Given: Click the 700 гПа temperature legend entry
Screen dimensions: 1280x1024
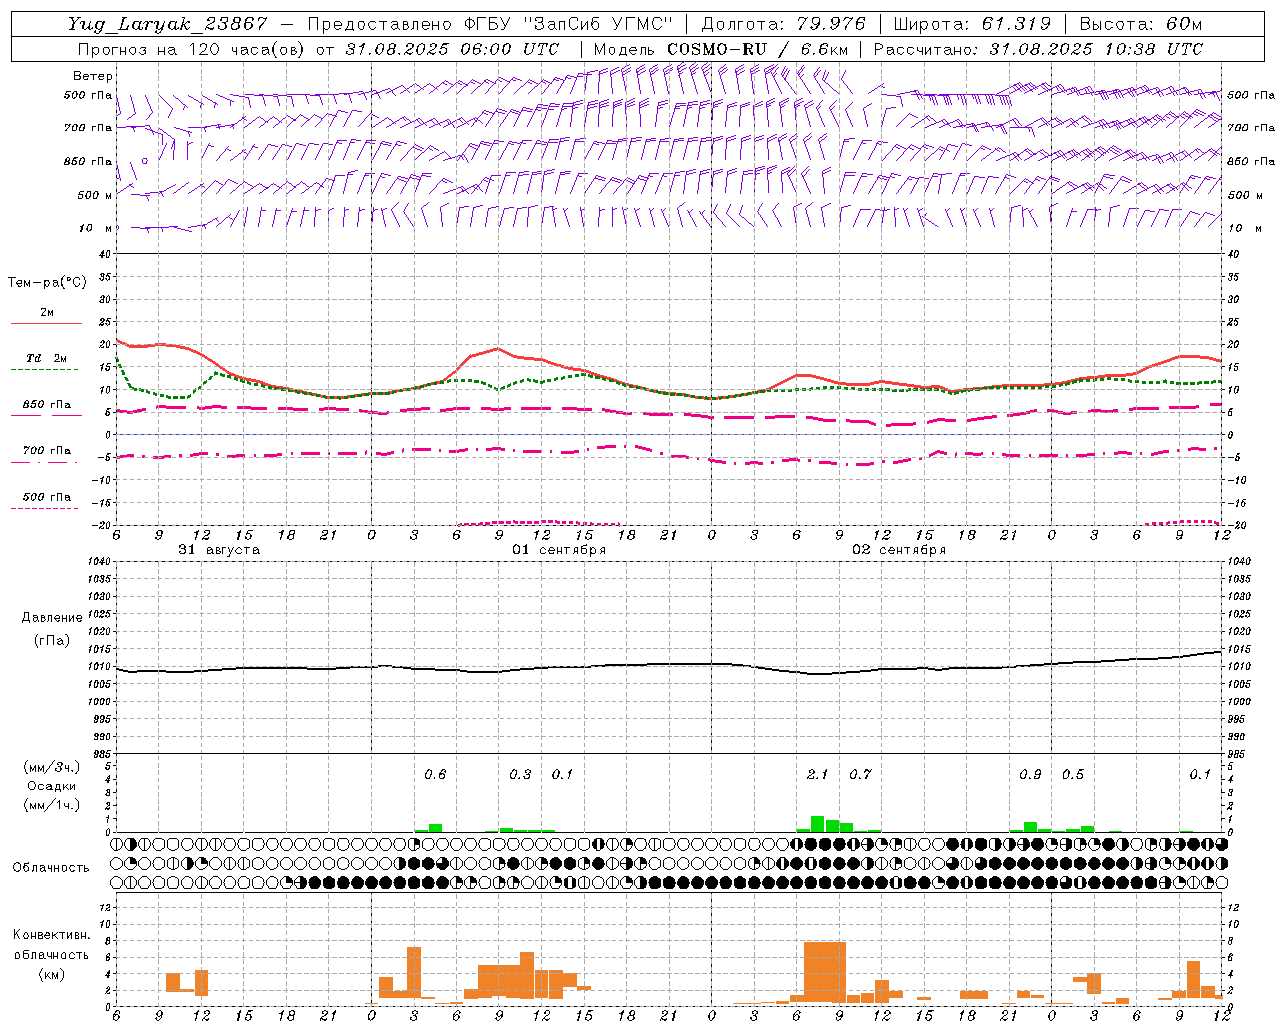Looking at the screenshot, I should coord(46,451).
